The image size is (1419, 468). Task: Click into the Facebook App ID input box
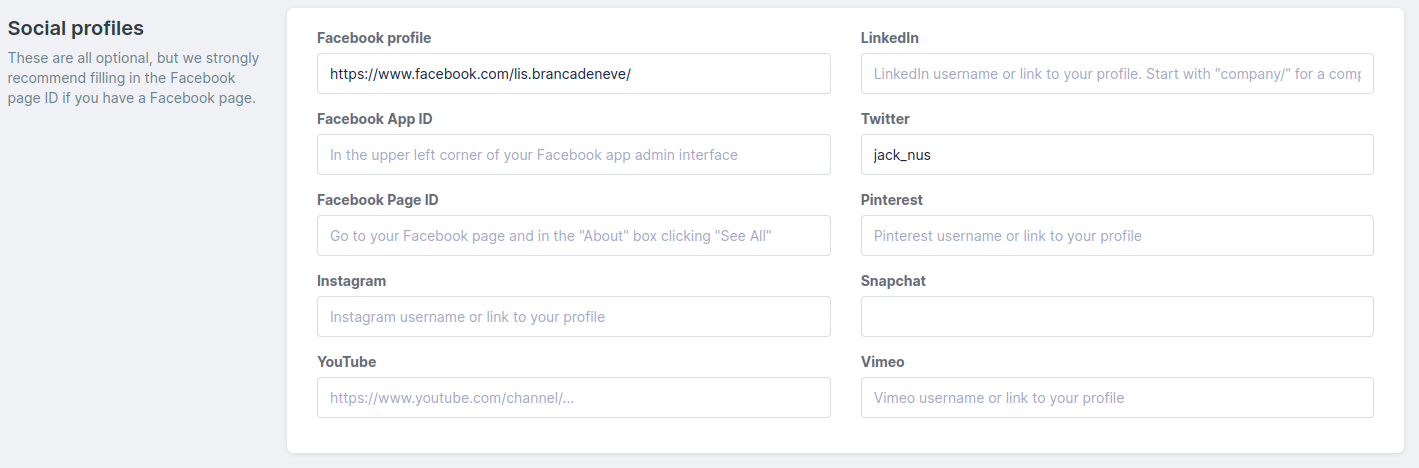pos(573,155)
